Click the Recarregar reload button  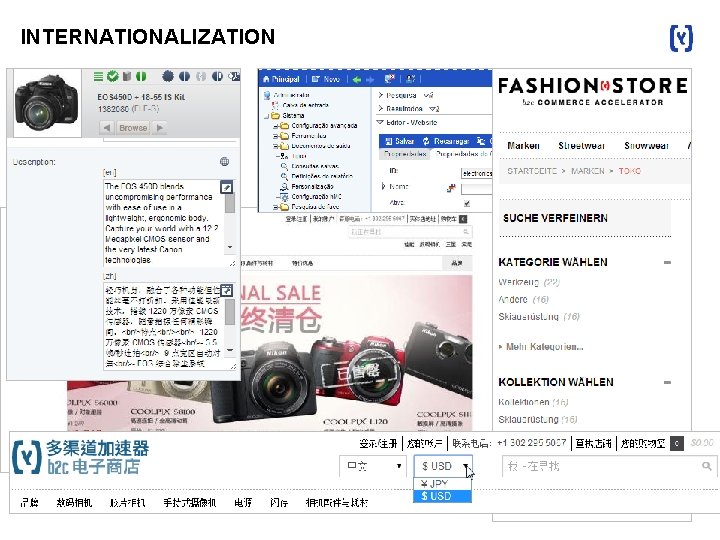(446, 141)
